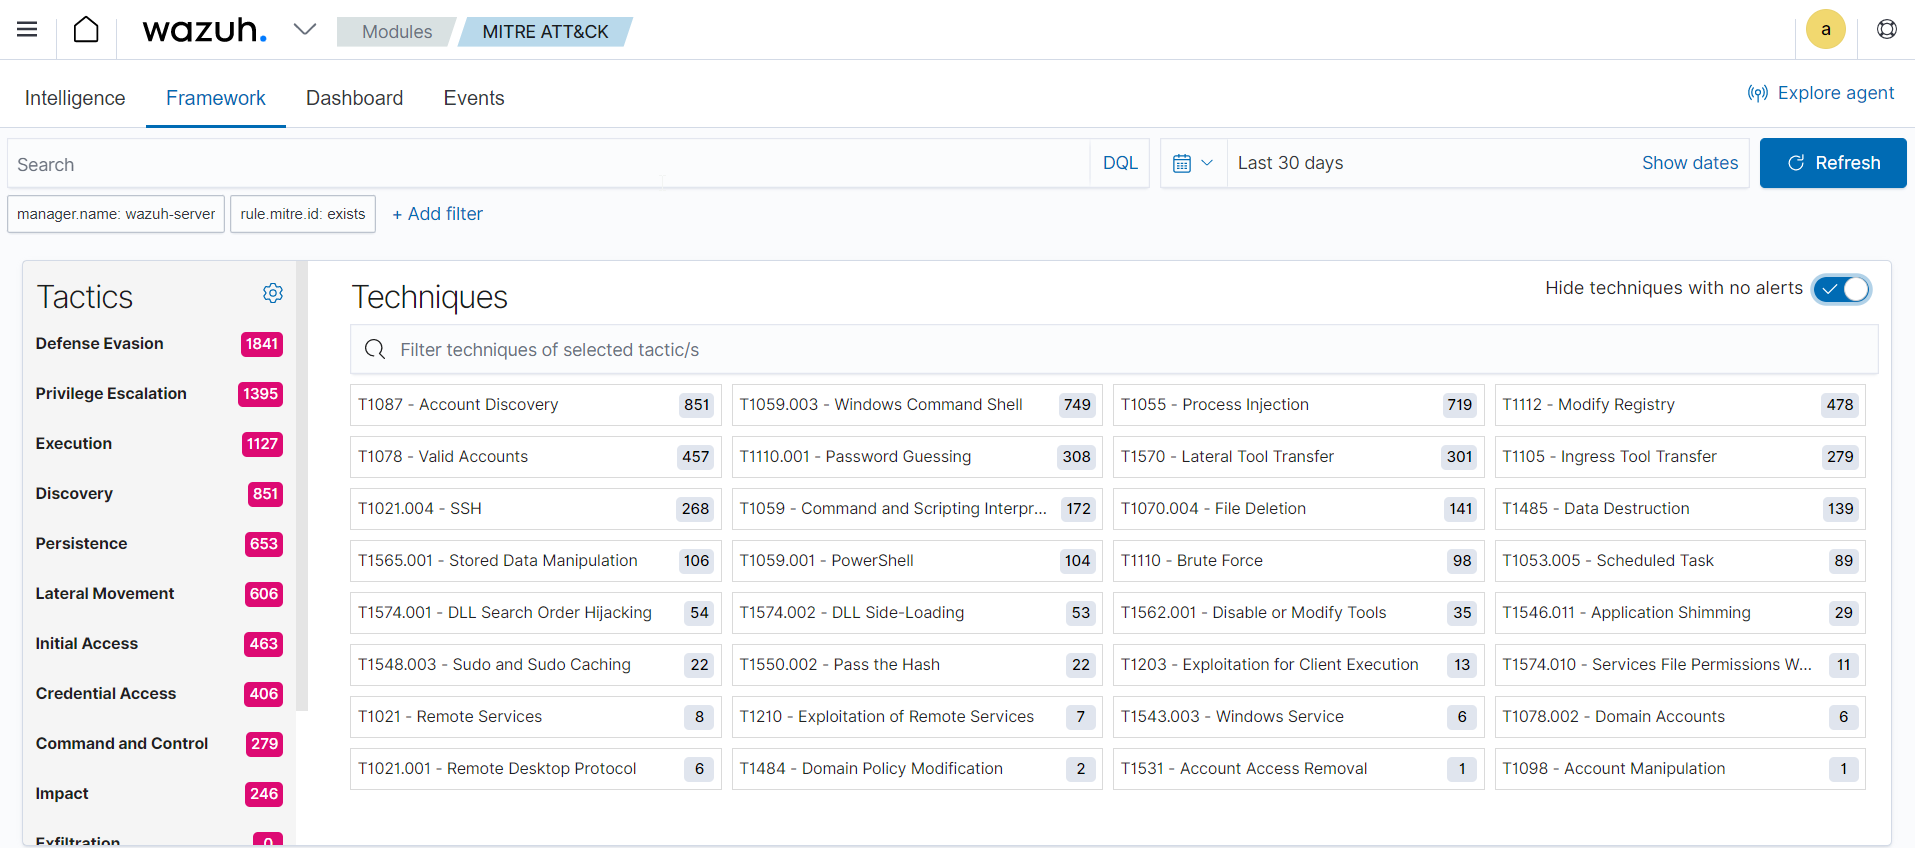1915x848 pixels.
Task: Click the techniques filter magnifier icon
Action: [x=375, y=349]
